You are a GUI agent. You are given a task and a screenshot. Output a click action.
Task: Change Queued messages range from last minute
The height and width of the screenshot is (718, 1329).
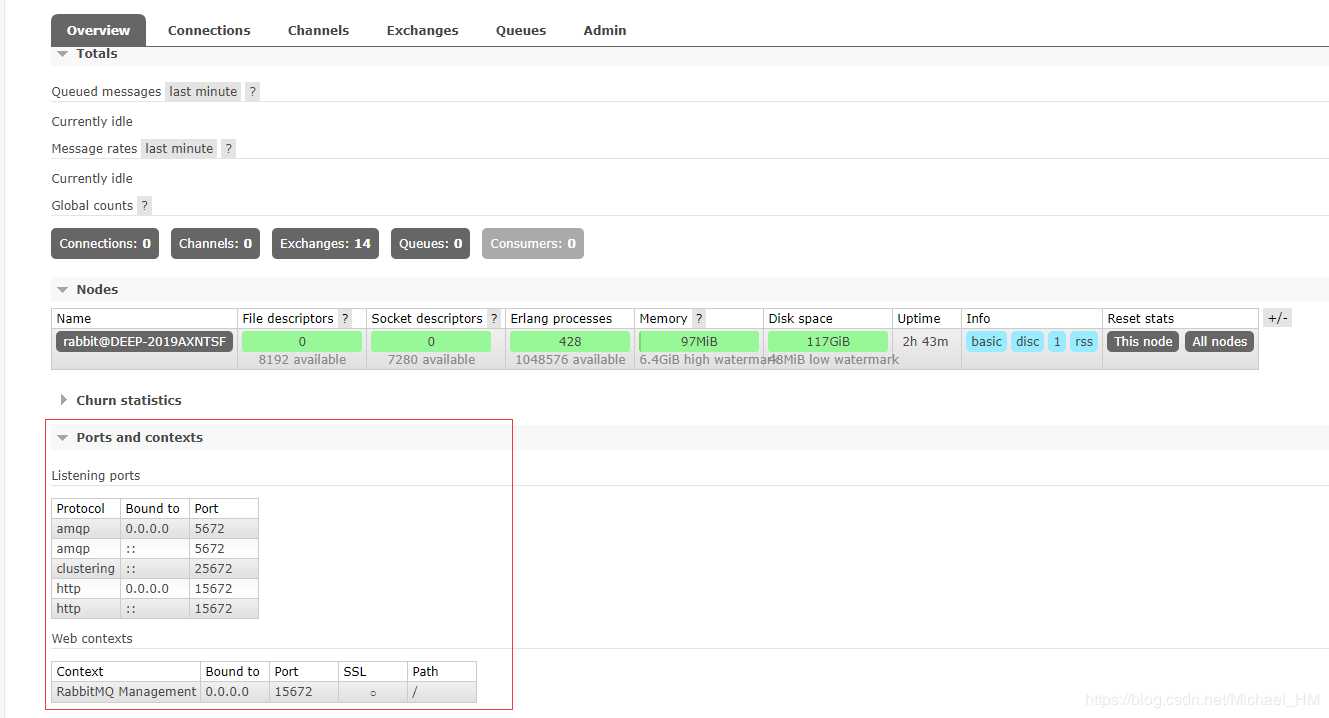(x=203, y=91)
